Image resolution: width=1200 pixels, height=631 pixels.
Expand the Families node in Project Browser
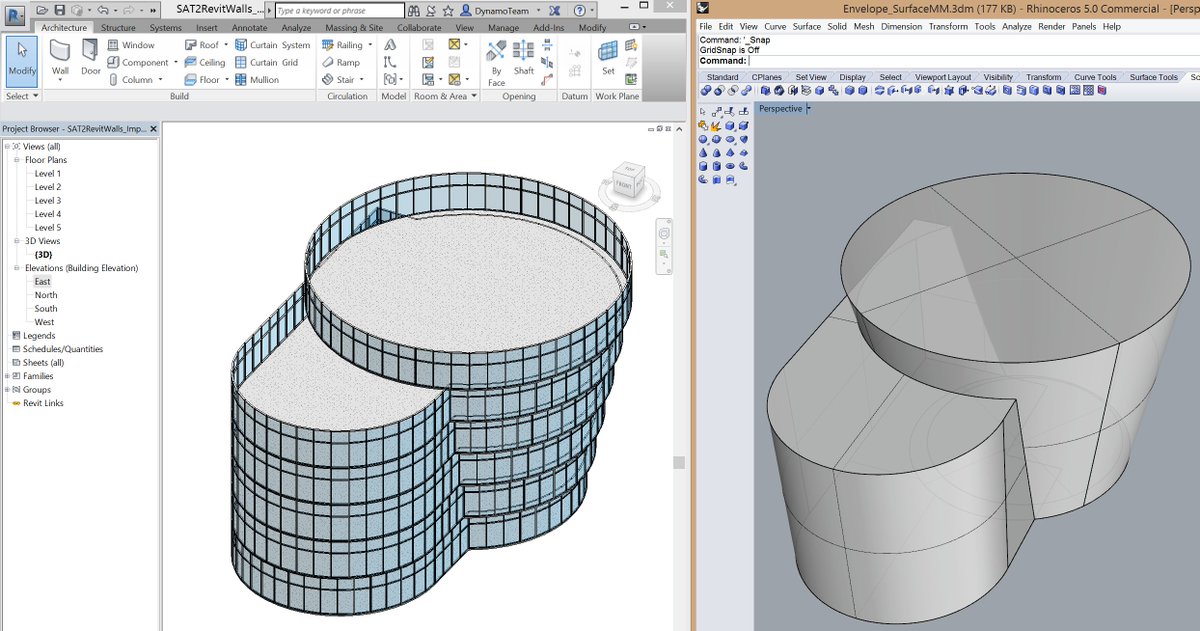click(7, 376)
